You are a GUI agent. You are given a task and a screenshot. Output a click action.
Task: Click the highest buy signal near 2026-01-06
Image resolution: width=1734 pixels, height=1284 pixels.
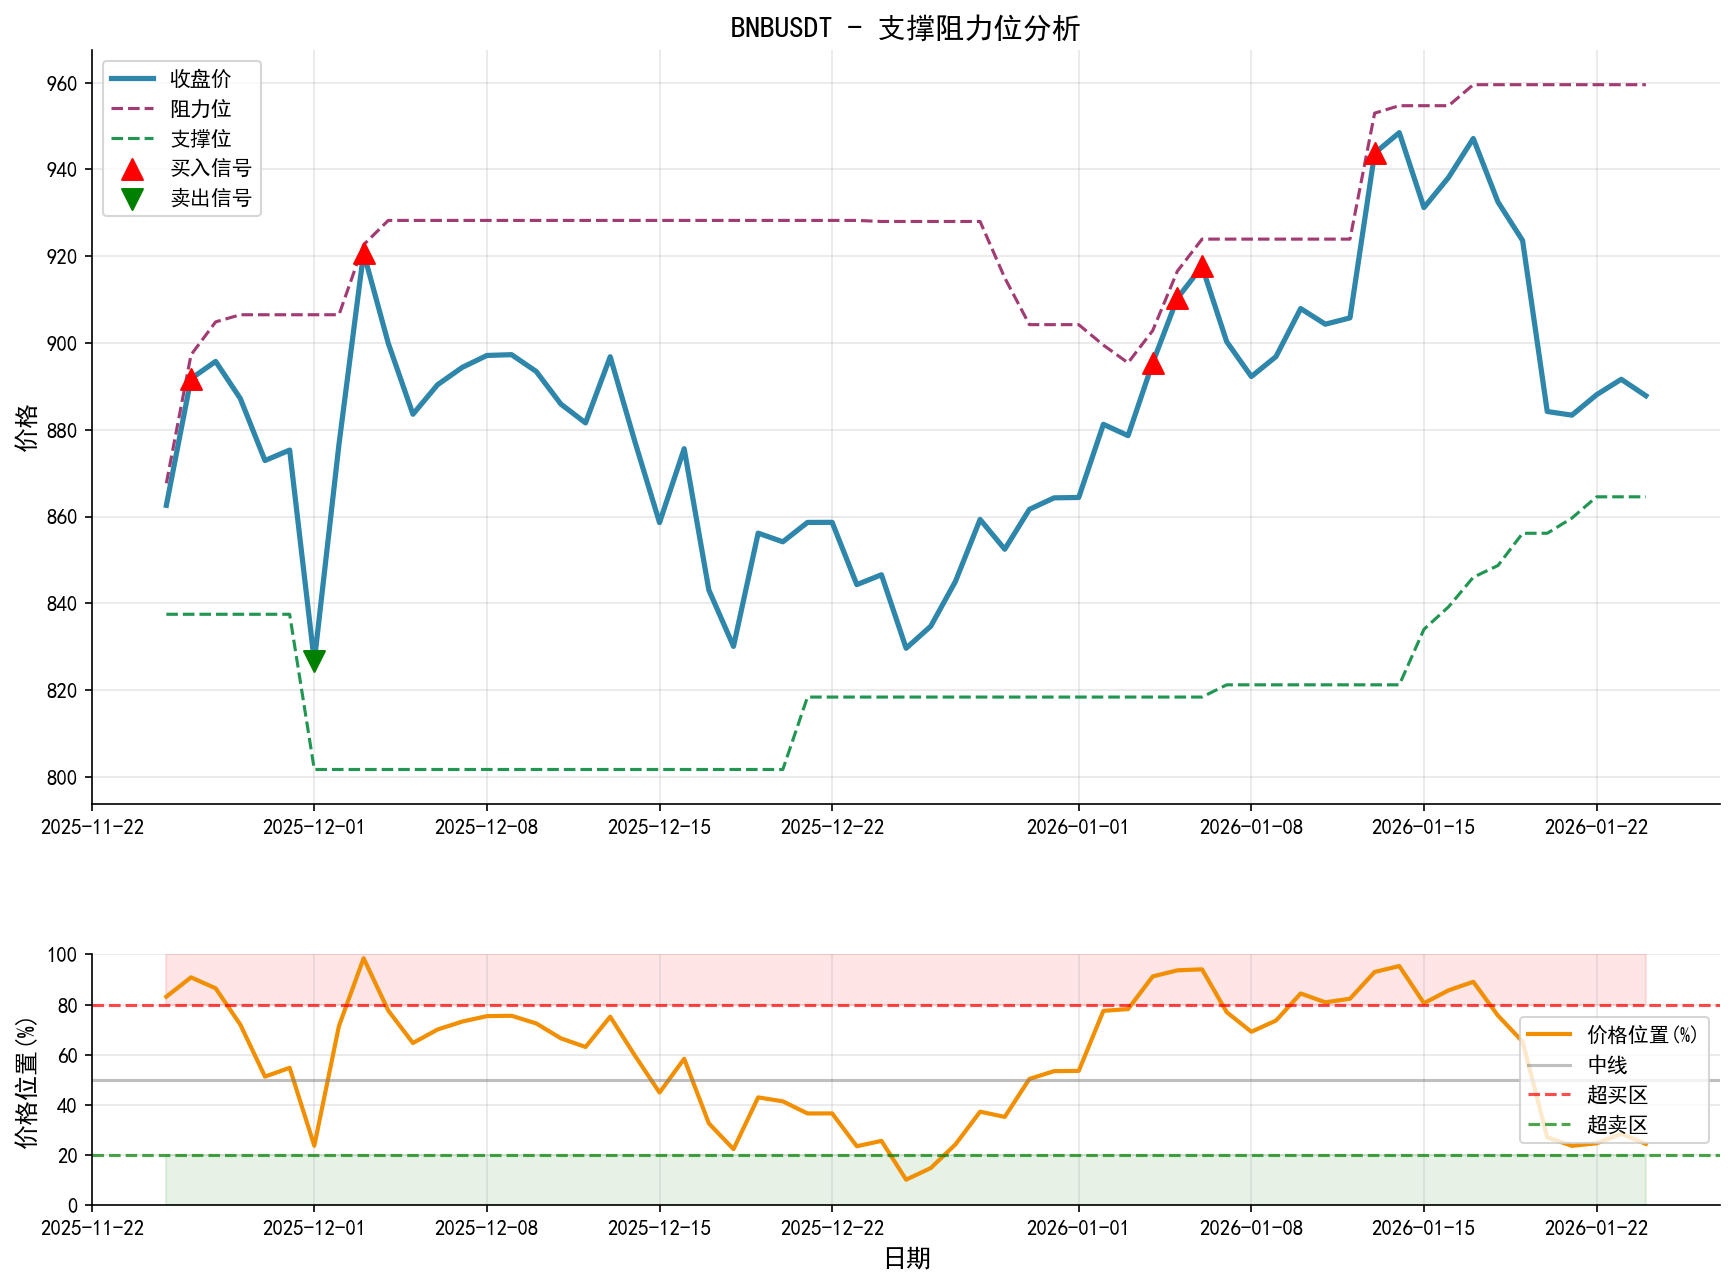pyautogui.click(x=1204, y=268)
